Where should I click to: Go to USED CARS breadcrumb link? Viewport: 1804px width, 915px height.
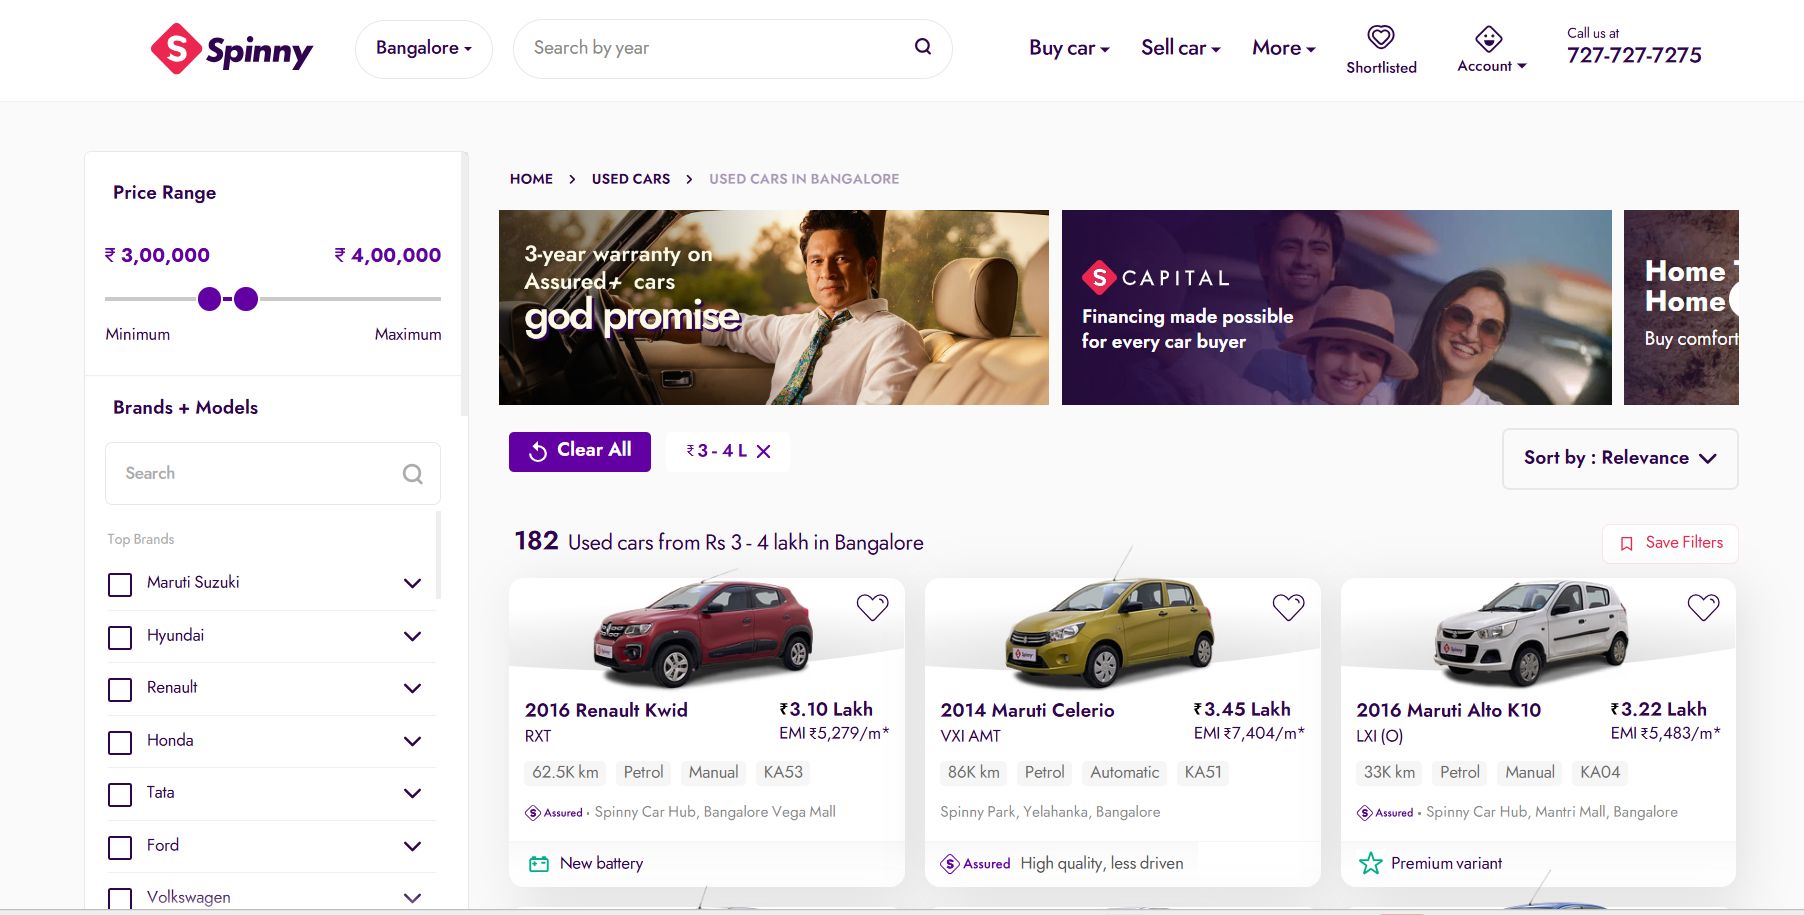[631, 179]
